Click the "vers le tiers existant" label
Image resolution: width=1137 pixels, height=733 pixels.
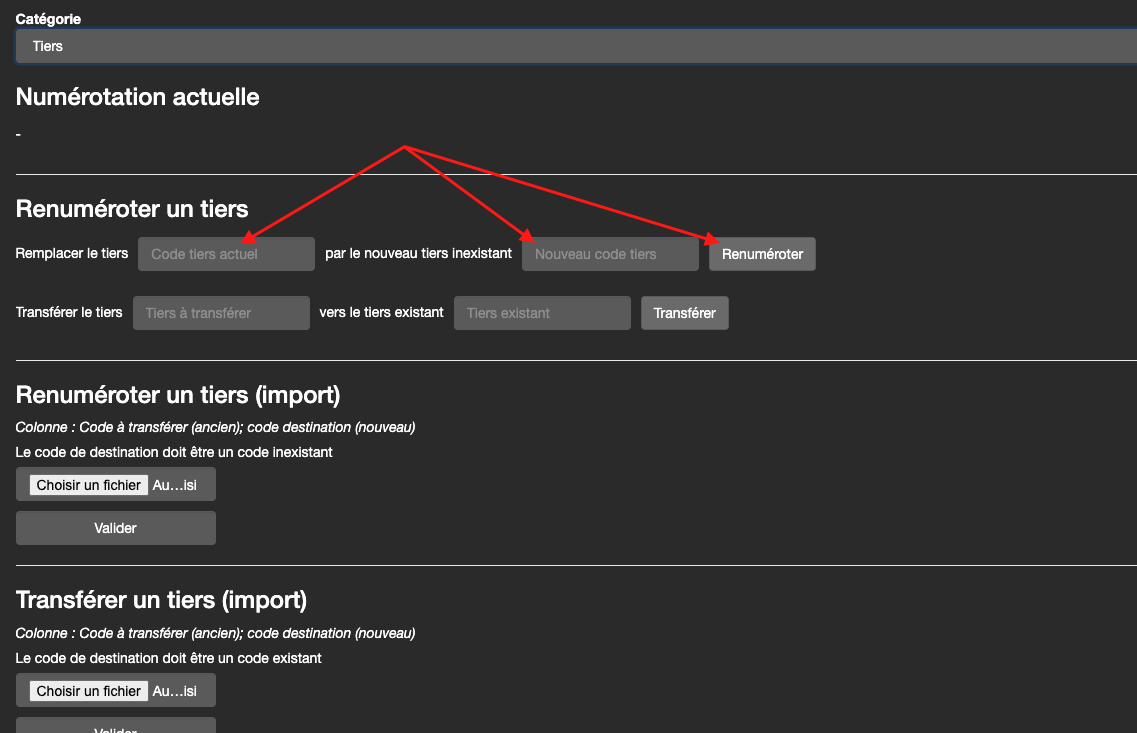coord(381,312)
